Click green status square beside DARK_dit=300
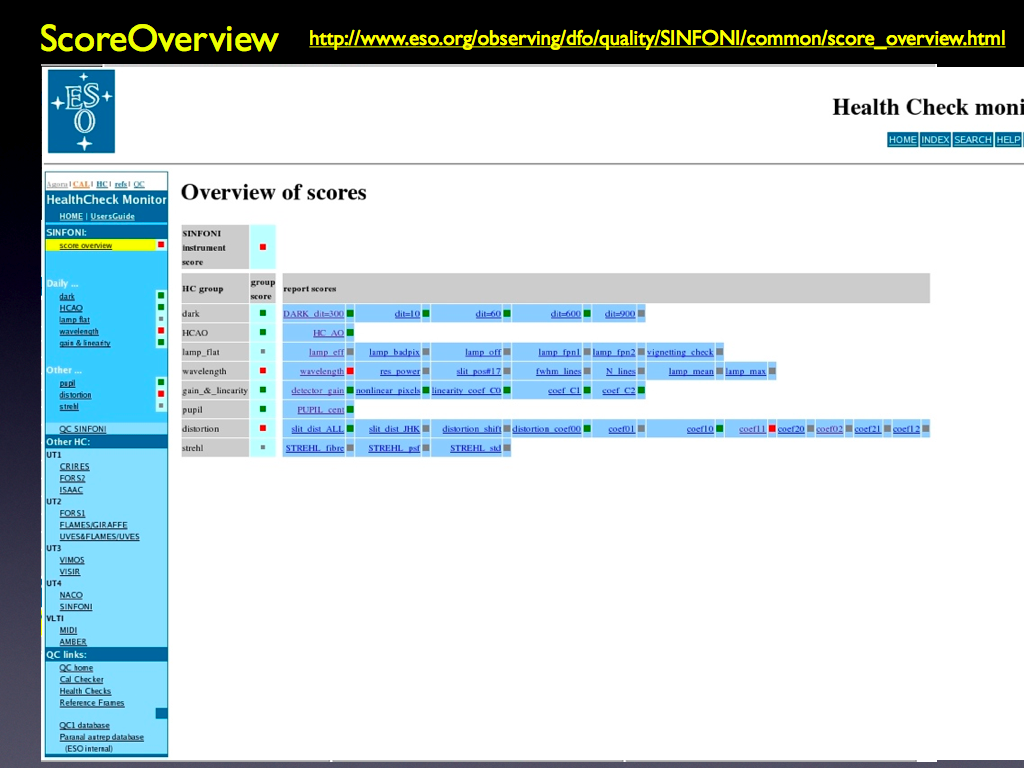This screenshot has height=768, width=1024. point(350,314)
